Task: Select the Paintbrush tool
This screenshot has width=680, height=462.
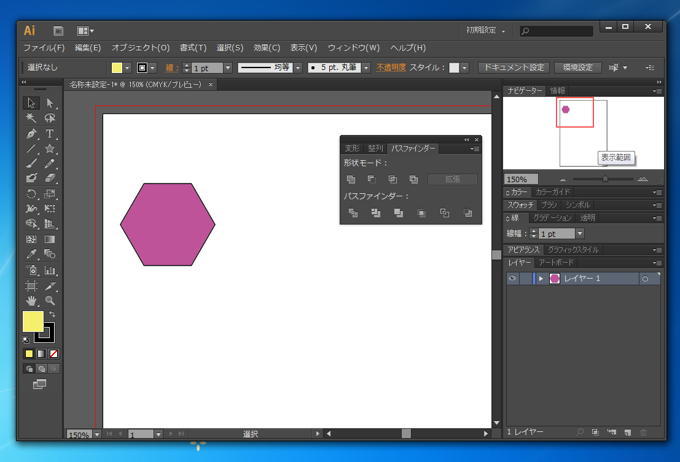Action: point(31,164)
